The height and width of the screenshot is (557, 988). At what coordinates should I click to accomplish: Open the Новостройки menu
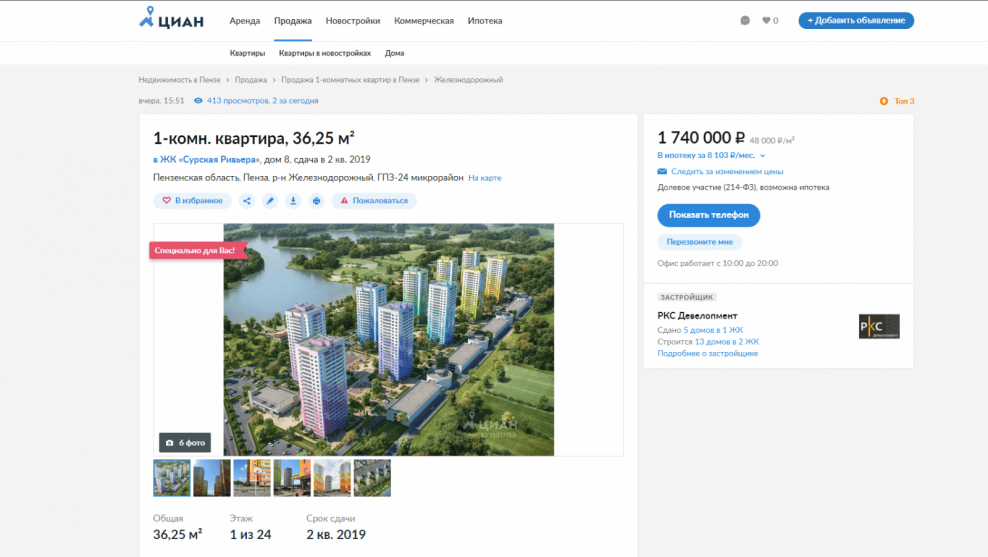(353, 21)
